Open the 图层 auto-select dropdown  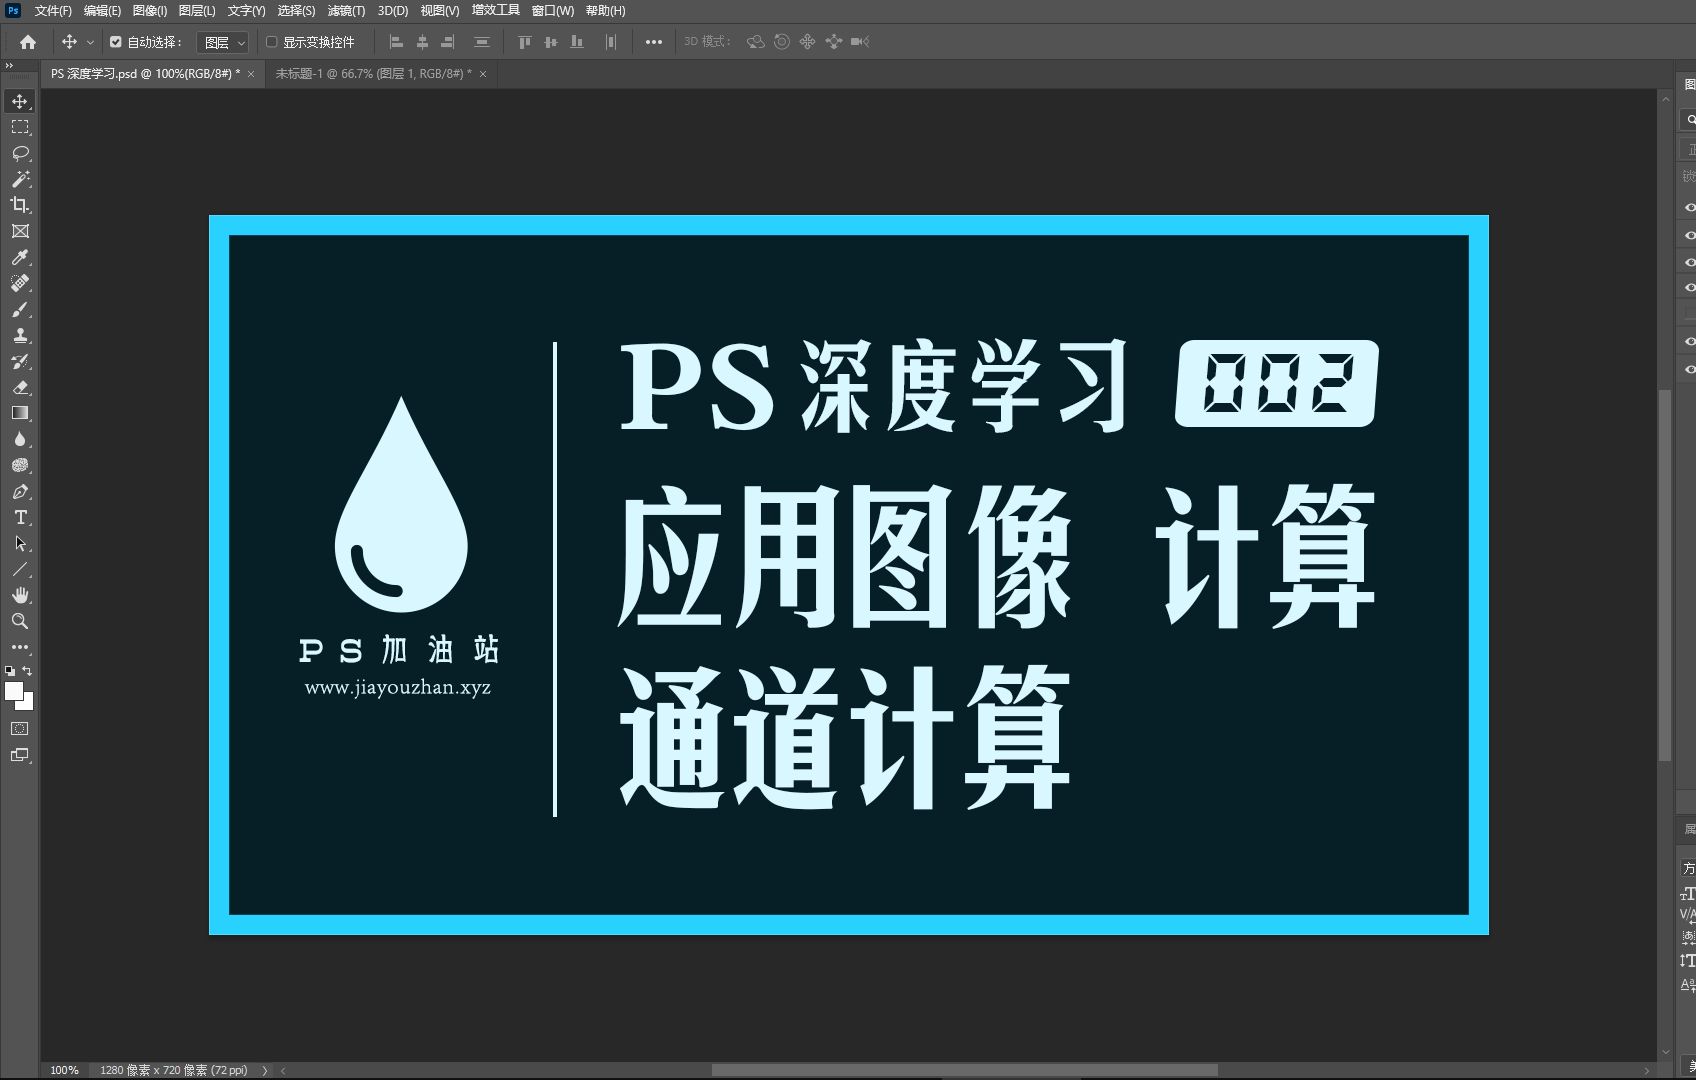[222, 42]
